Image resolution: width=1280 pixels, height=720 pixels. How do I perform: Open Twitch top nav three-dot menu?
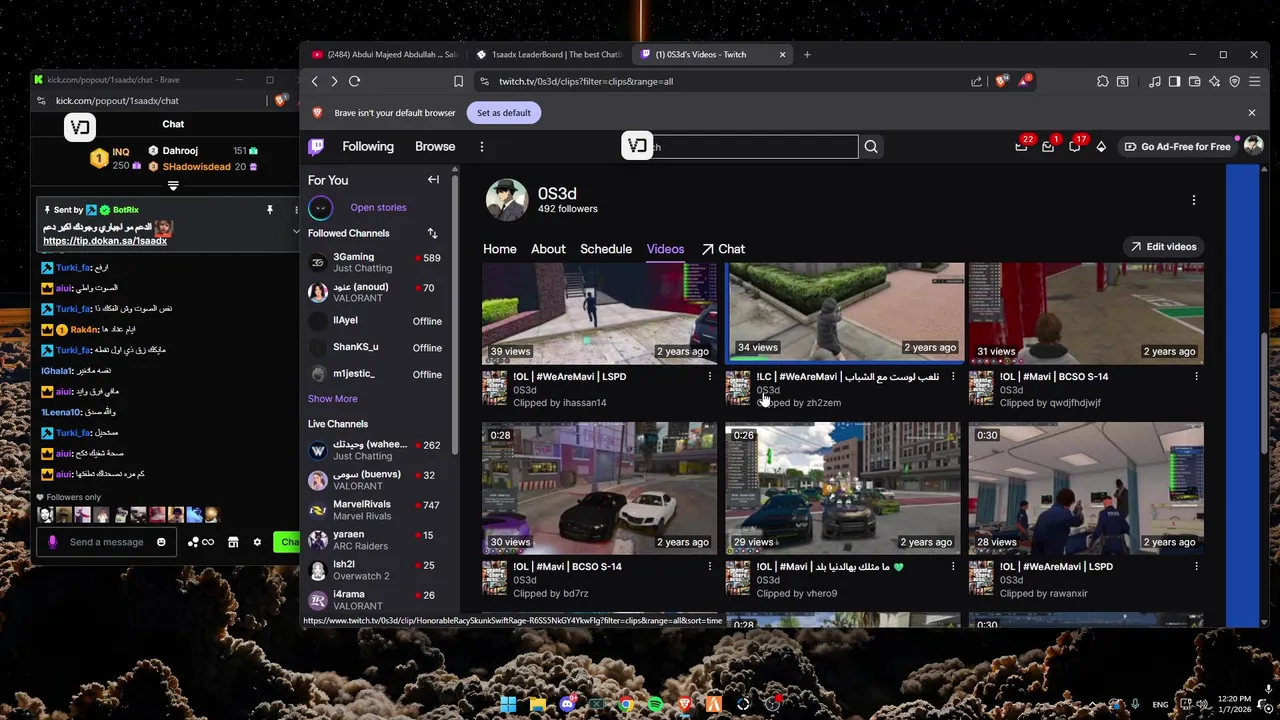(x=481, y=147)
